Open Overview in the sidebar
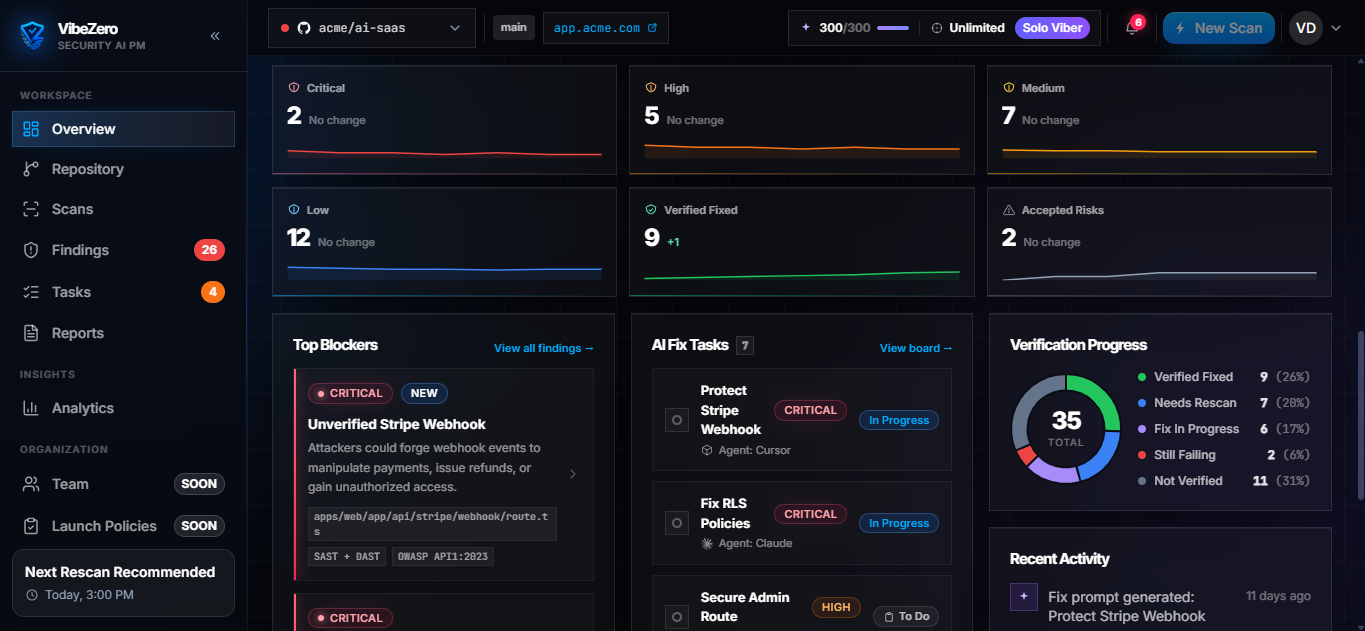The width and height of the screenshot is (1365, 631). [123, 129]
